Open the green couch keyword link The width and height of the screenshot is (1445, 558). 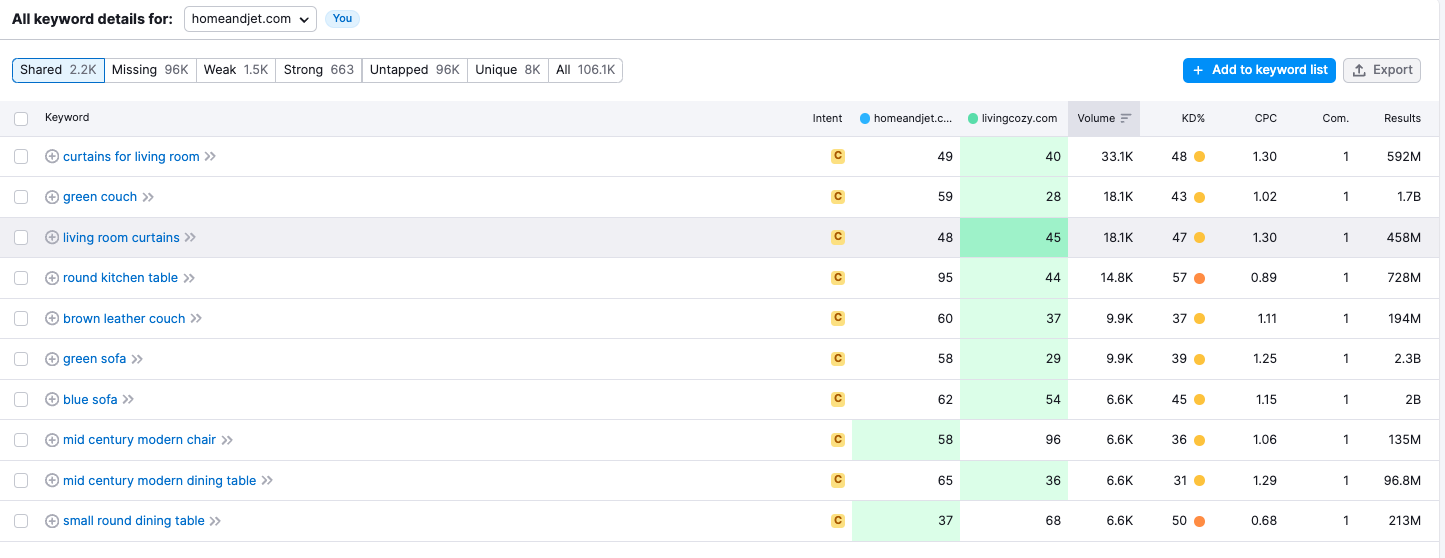pyautogui.click(x=100, y=197)
